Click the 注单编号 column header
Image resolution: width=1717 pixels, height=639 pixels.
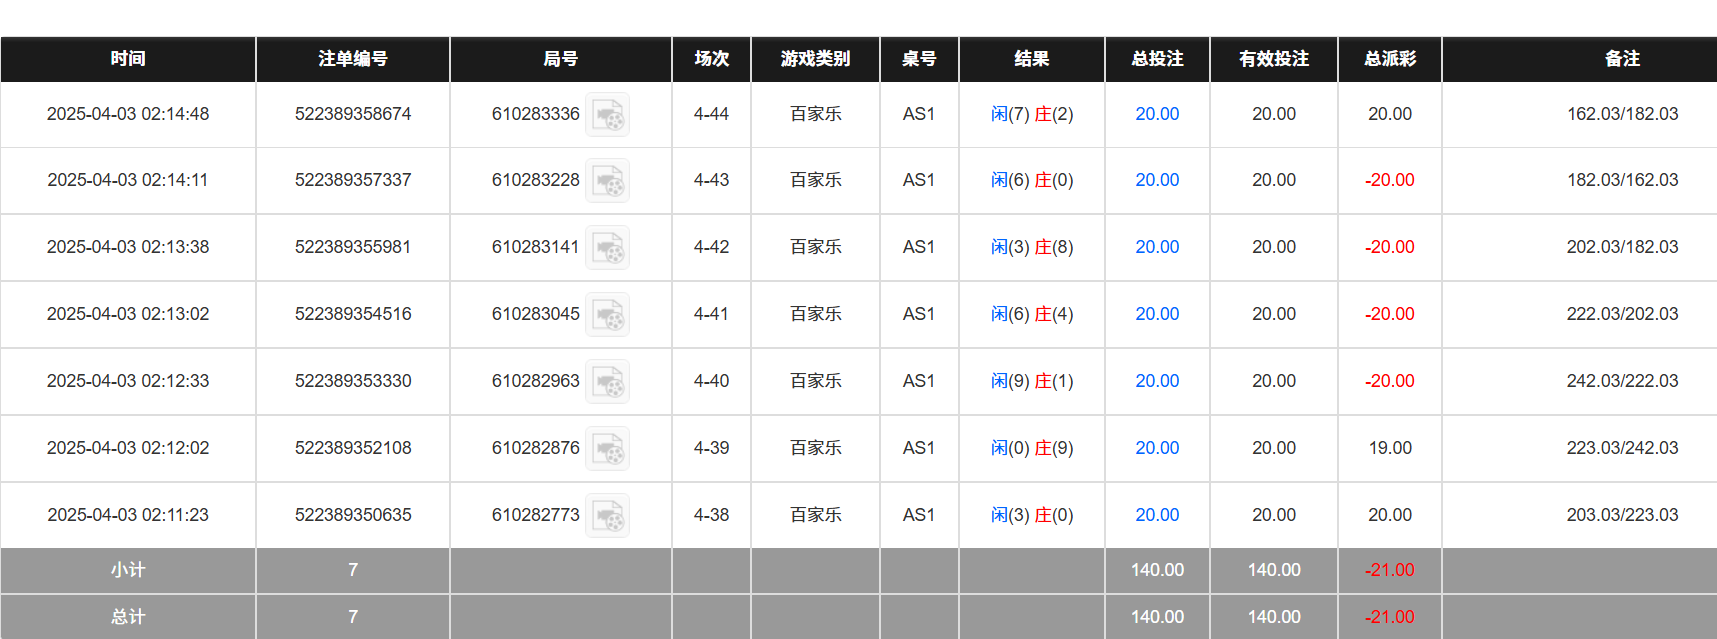coord(353,59)
